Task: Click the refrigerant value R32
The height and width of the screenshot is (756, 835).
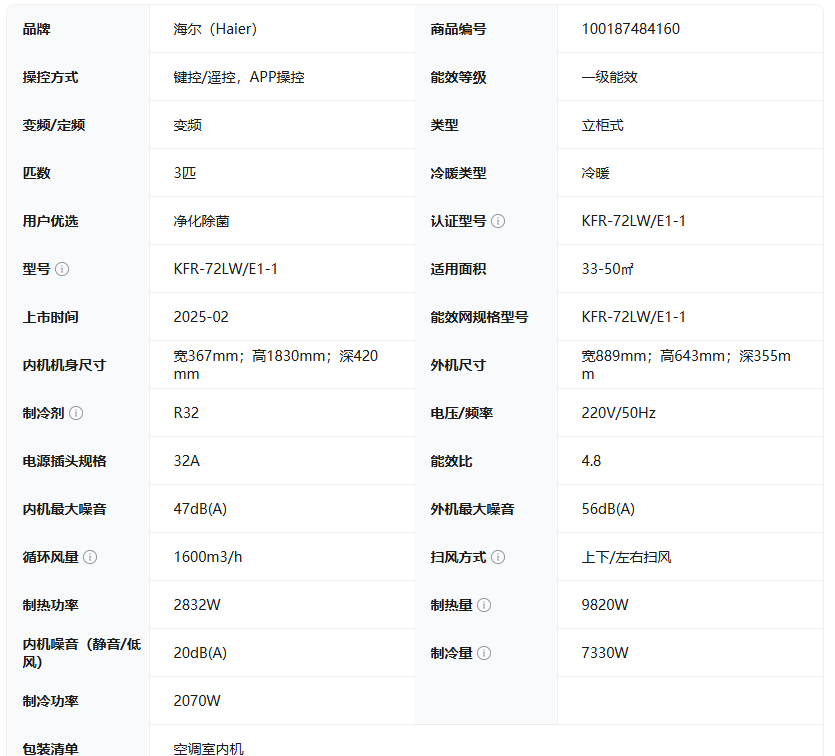Action: pos(186,413)
